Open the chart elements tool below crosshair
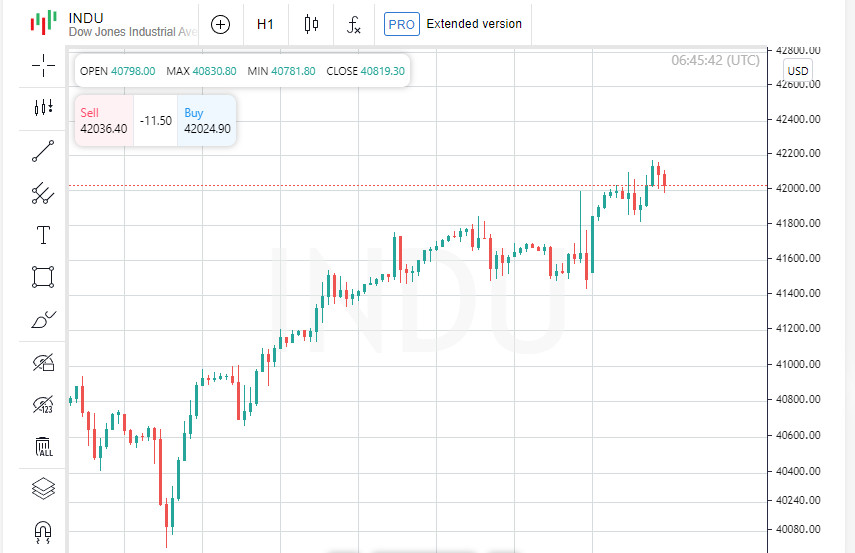The height and width of the screenshot is (553, 855). coord(43,108)
